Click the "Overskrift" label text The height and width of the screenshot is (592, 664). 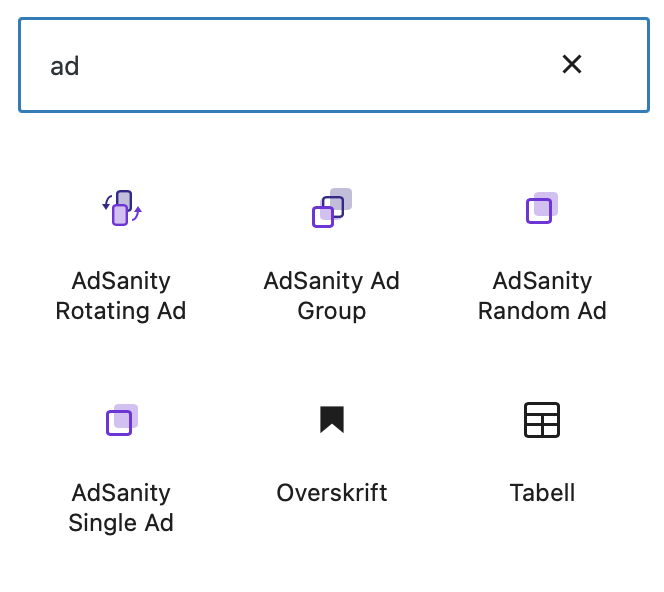[331, 493]
